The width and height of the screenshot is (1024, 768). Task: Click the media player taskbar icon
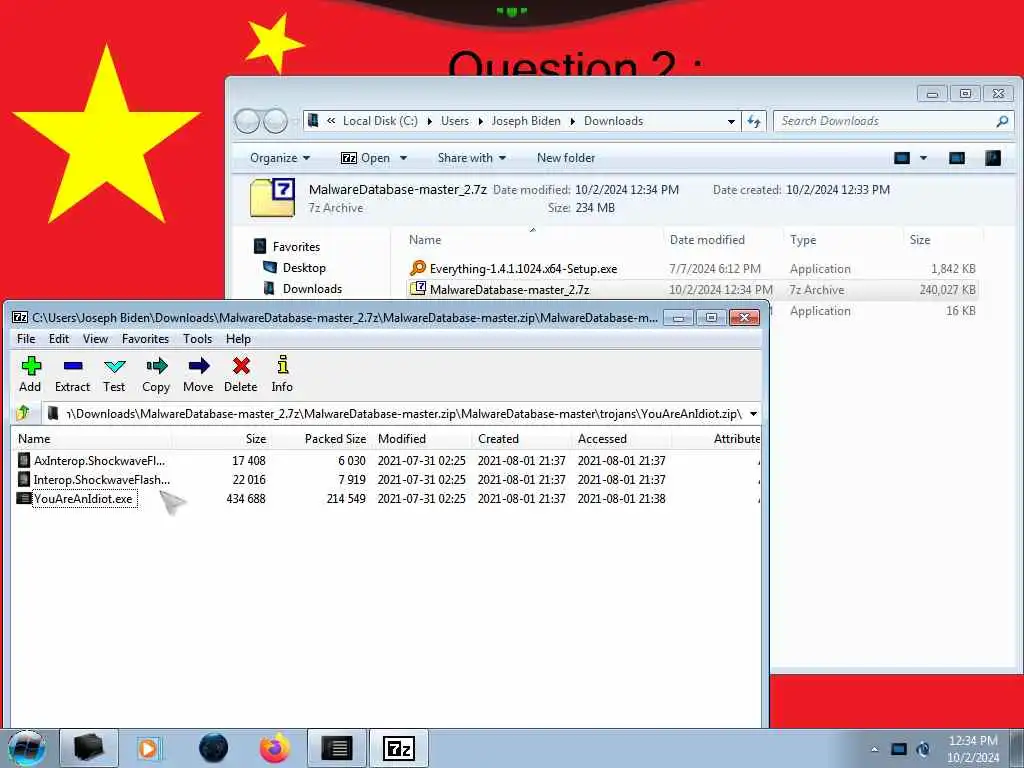pos(149,748)
